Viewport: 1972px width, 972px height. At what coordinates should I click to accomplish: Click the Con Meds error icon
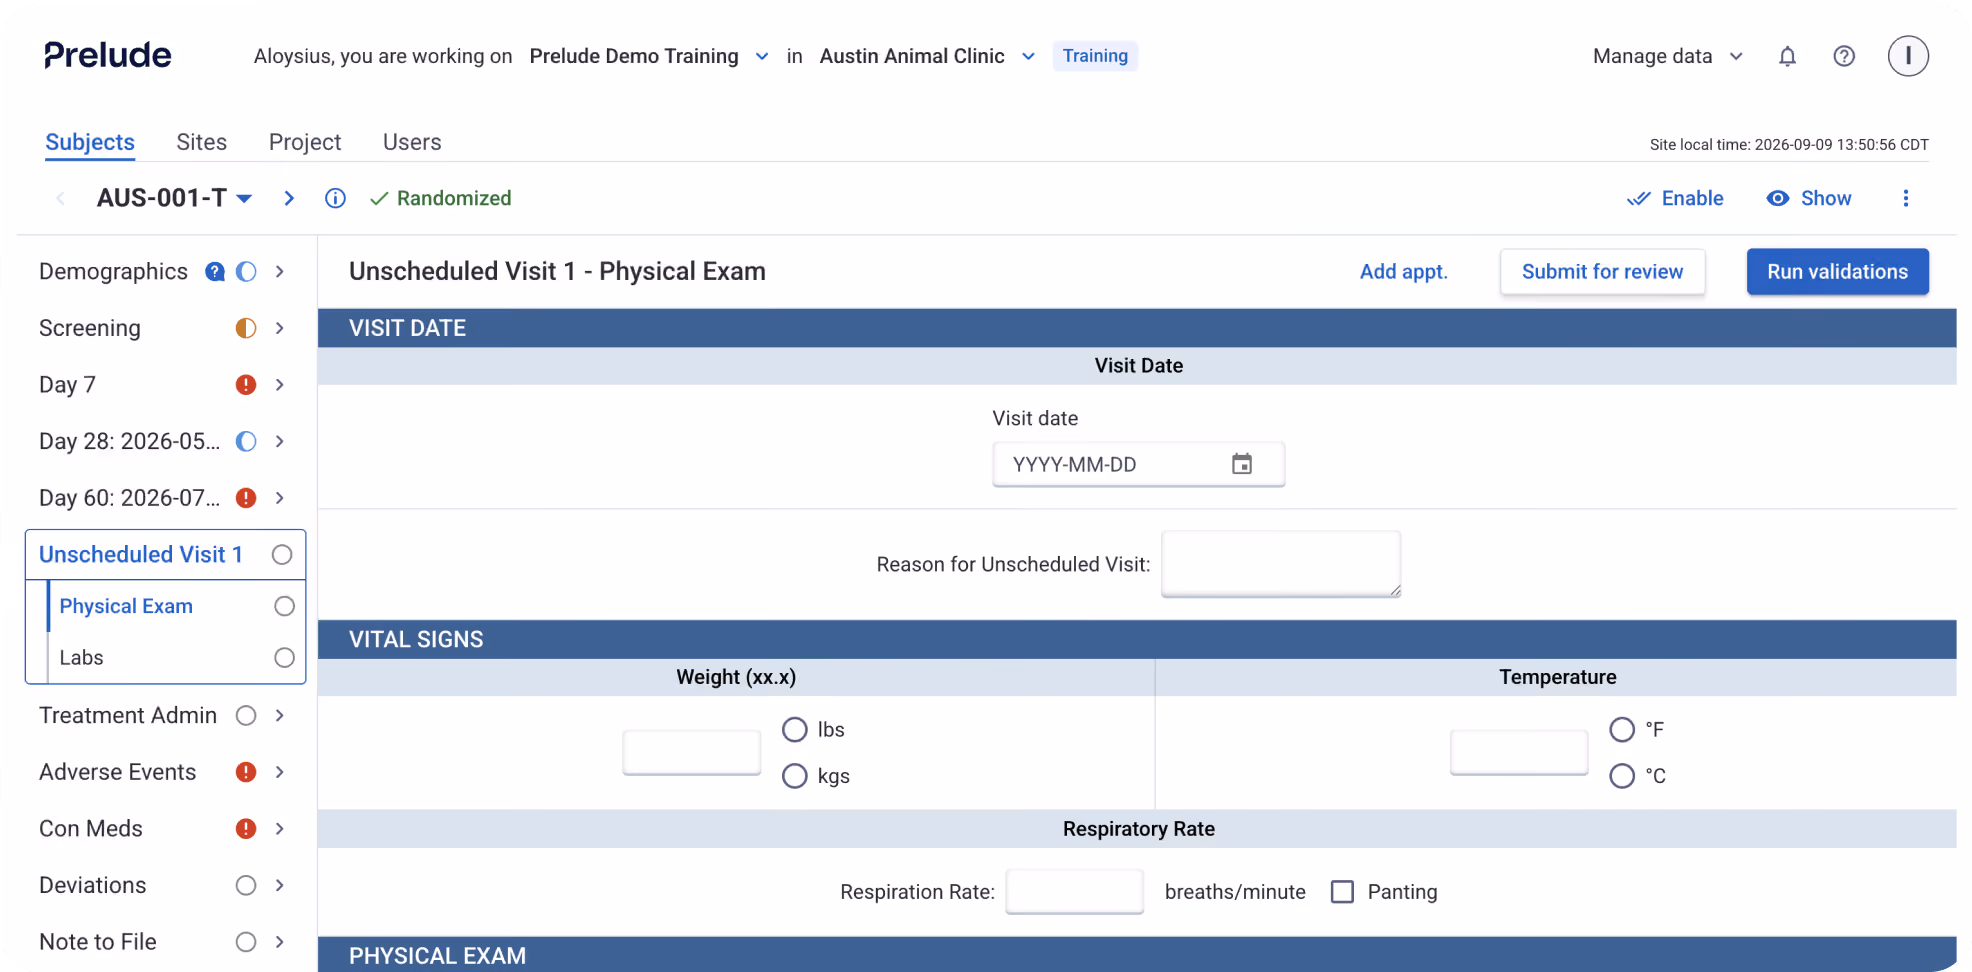click(246, 829)
